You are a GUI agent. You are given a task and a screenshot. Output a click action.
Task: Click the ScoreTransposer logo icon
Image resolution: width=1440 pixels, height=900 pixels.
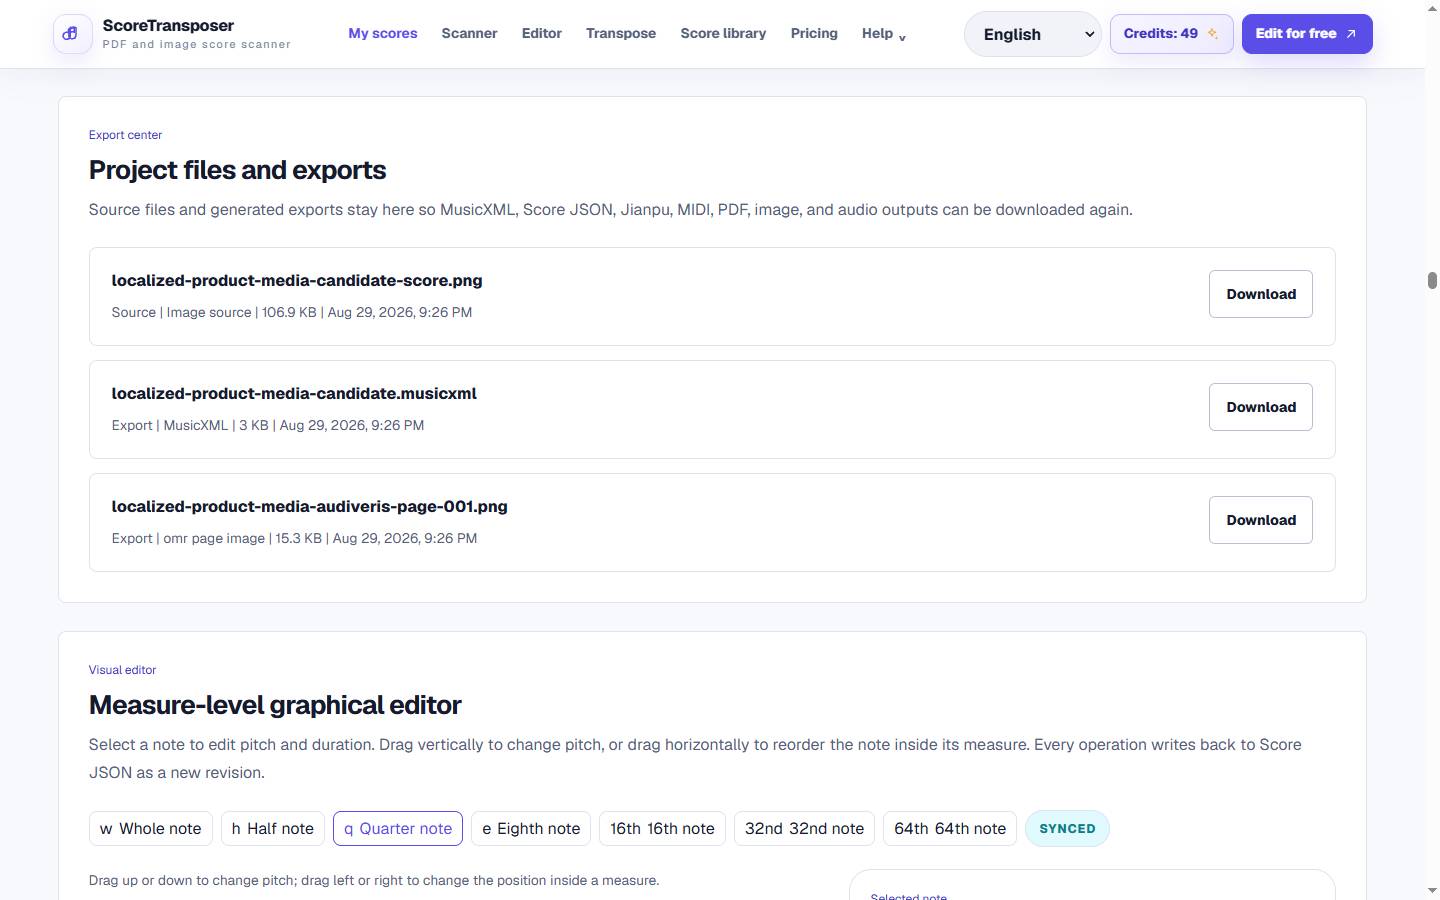coord(72,34)
